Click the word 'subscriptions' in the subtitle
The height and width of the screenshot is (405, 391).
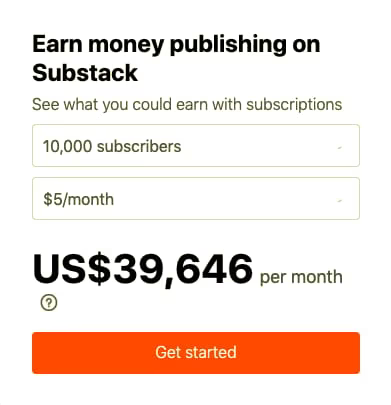[x=294, y=105]
